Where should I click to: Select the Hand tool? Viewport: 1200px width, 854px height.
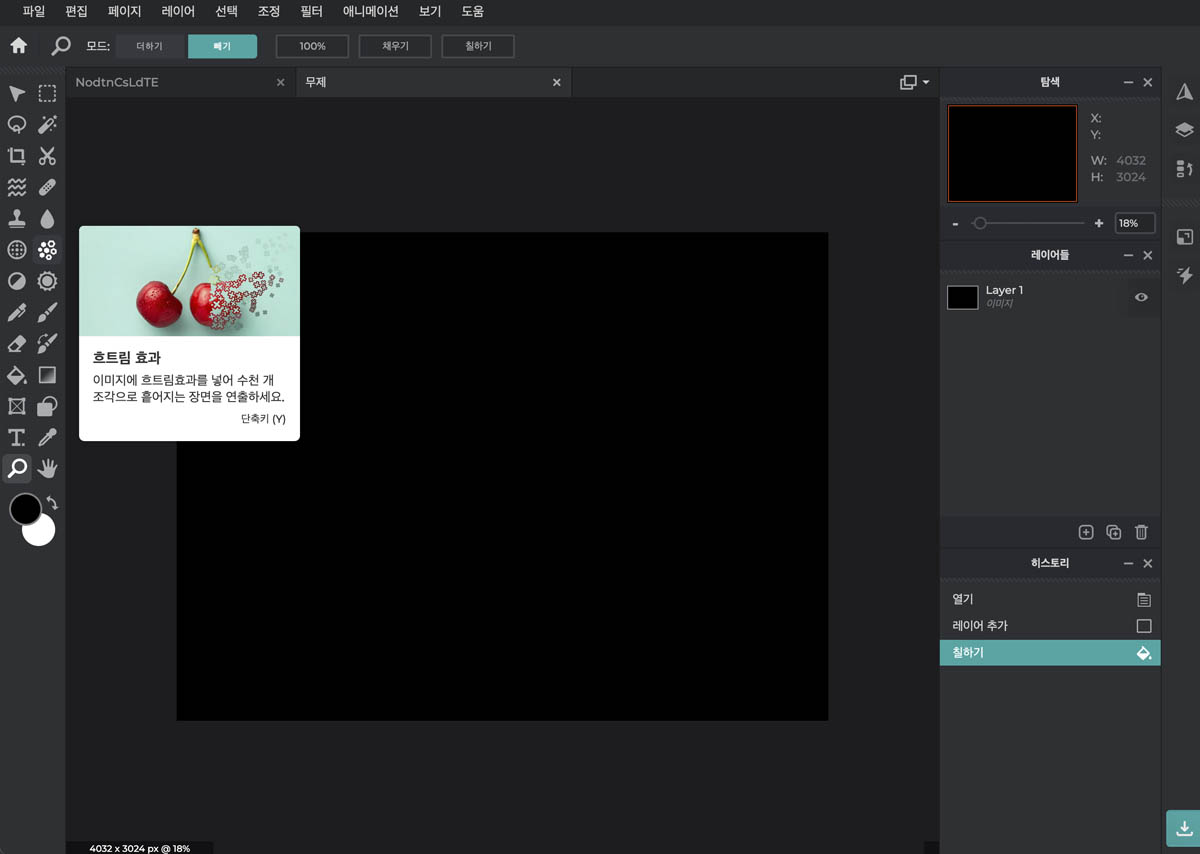46,468
